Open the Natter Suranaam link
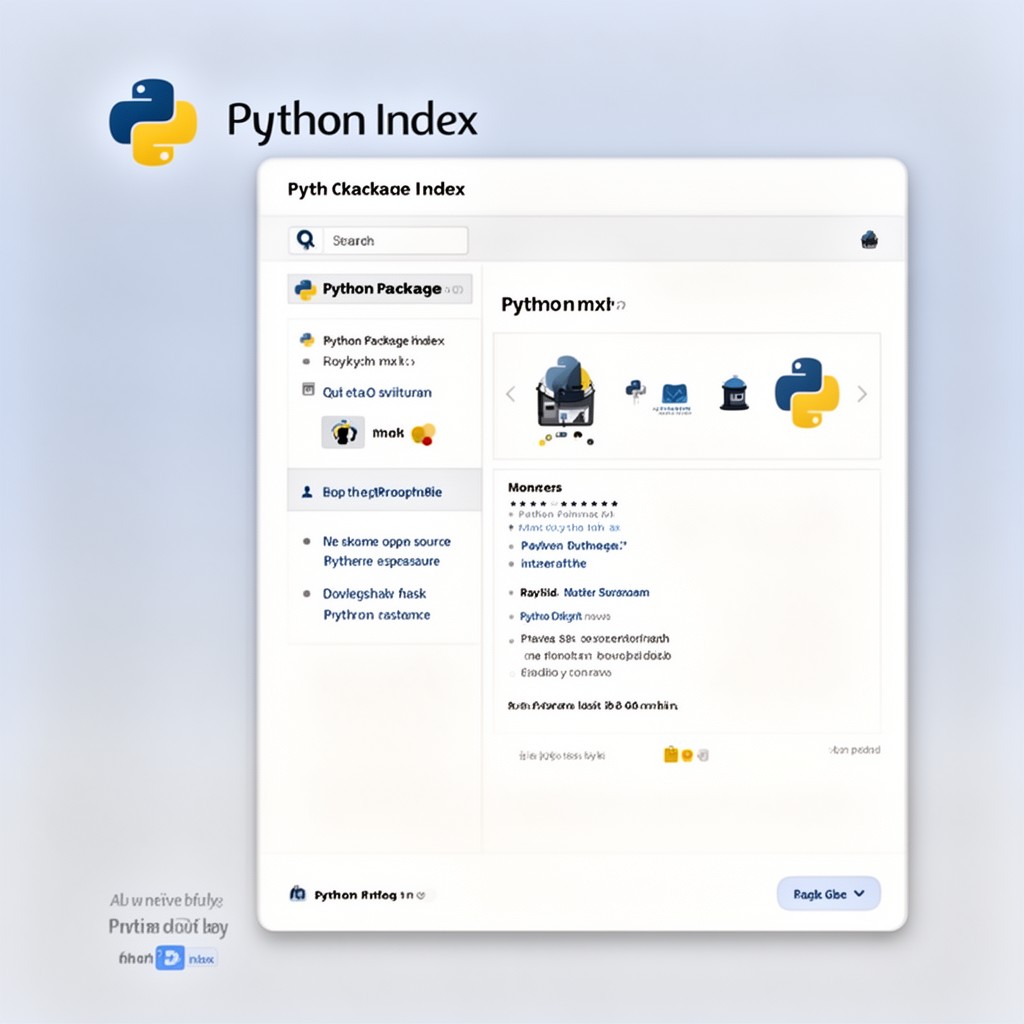This screenshot has height=1024, width=1024. (606, 592)
